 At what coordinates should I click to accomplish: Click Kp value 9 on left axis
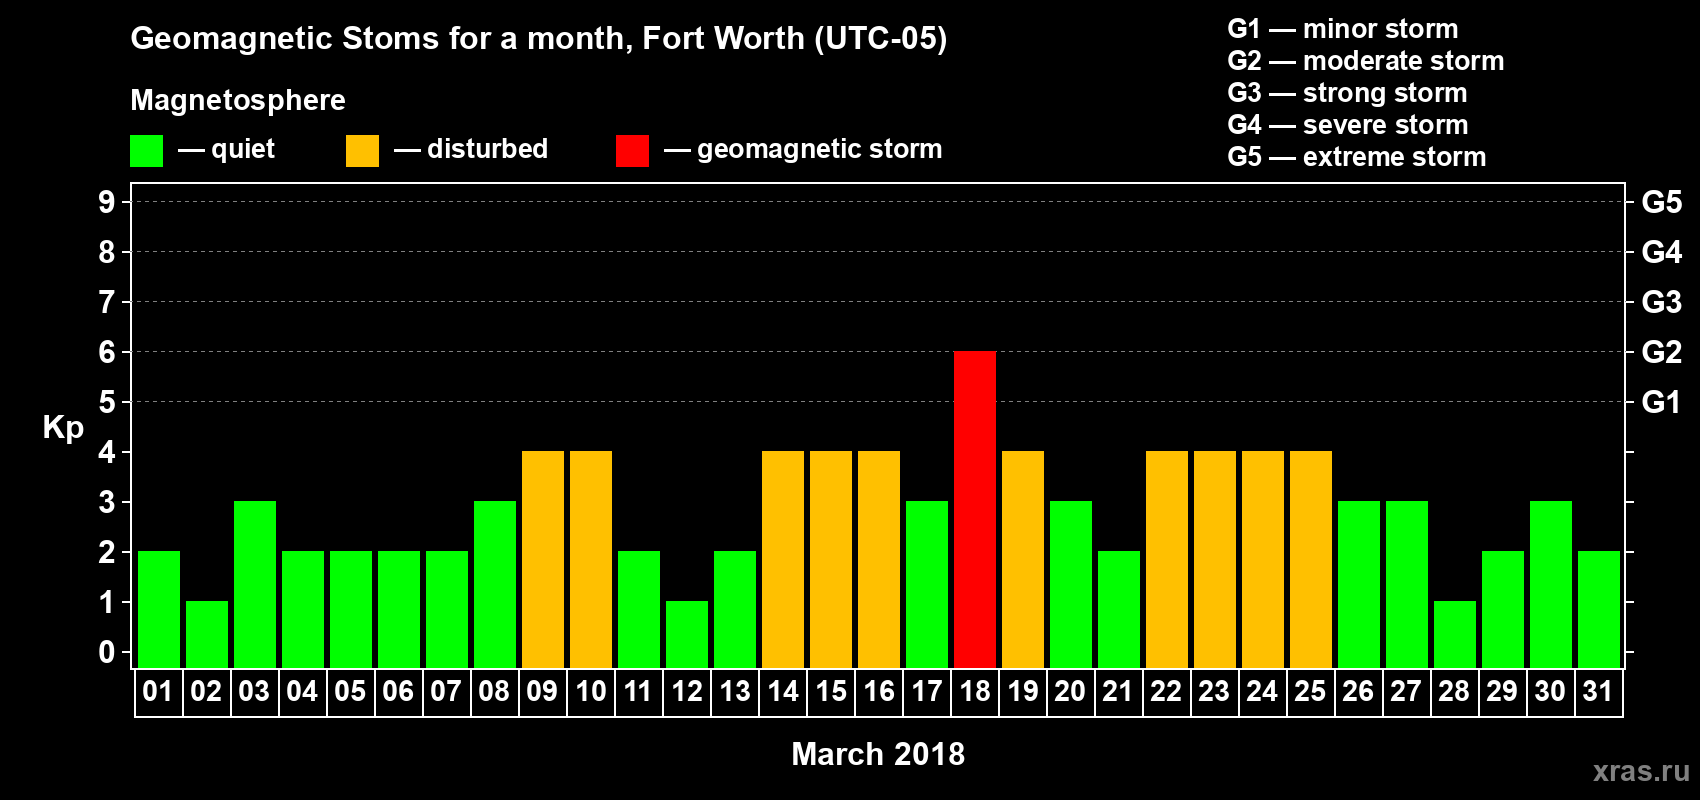point(107,202)
